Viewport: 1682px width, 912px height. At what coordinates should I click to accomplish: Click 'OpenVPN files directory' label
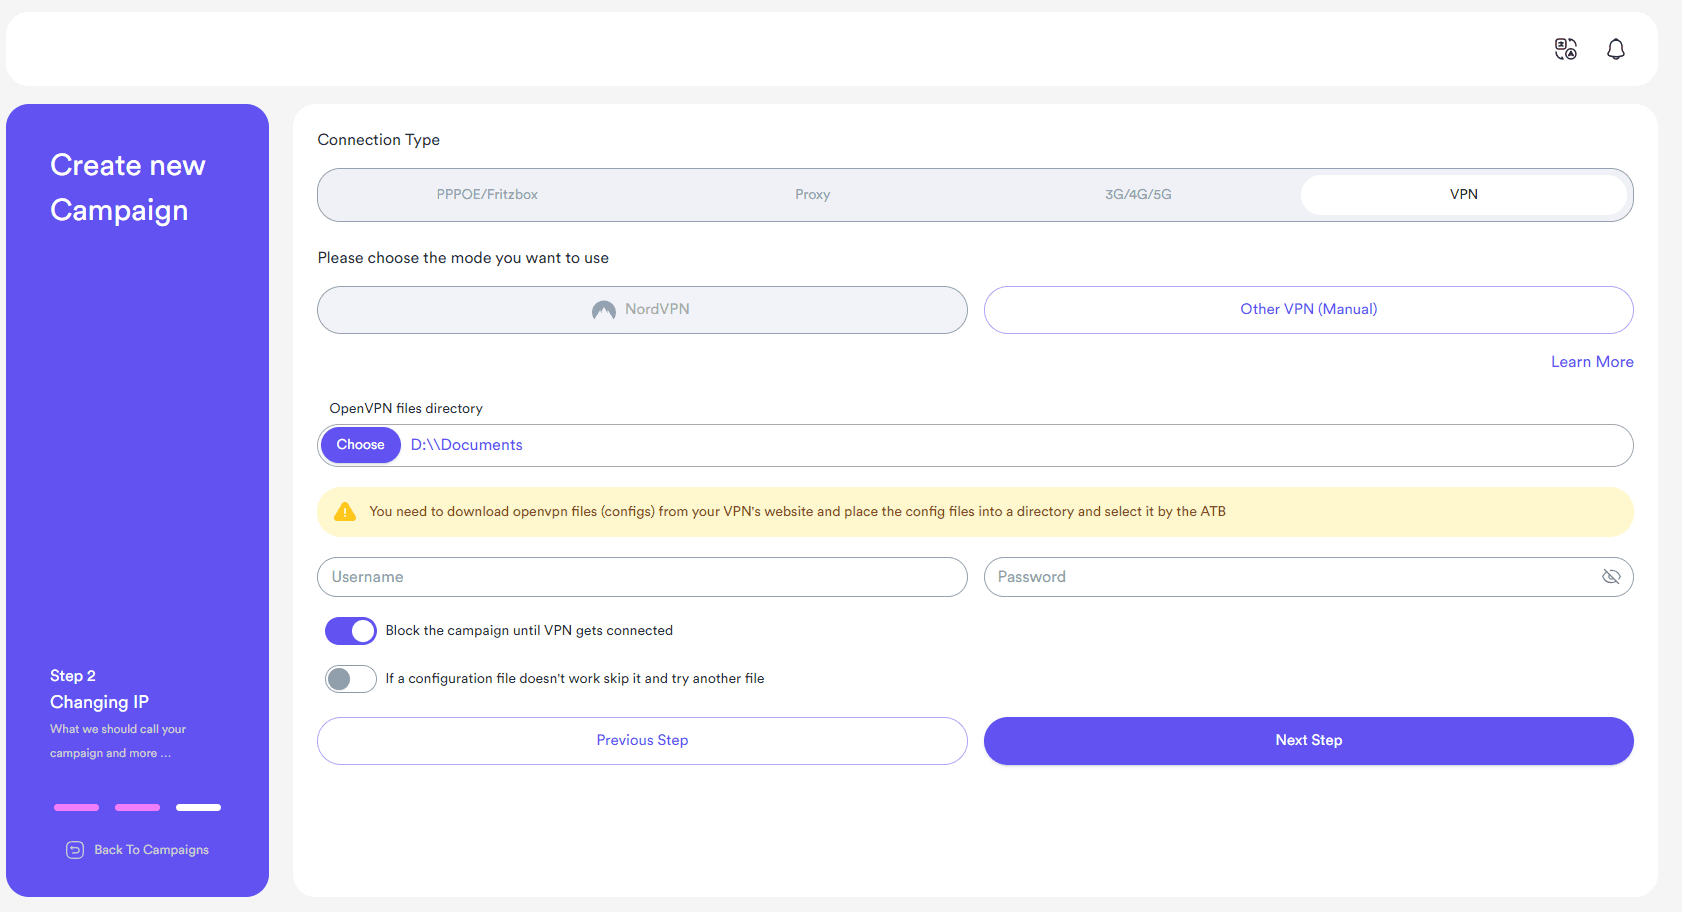pyautogui.click(x=406, y=409)
